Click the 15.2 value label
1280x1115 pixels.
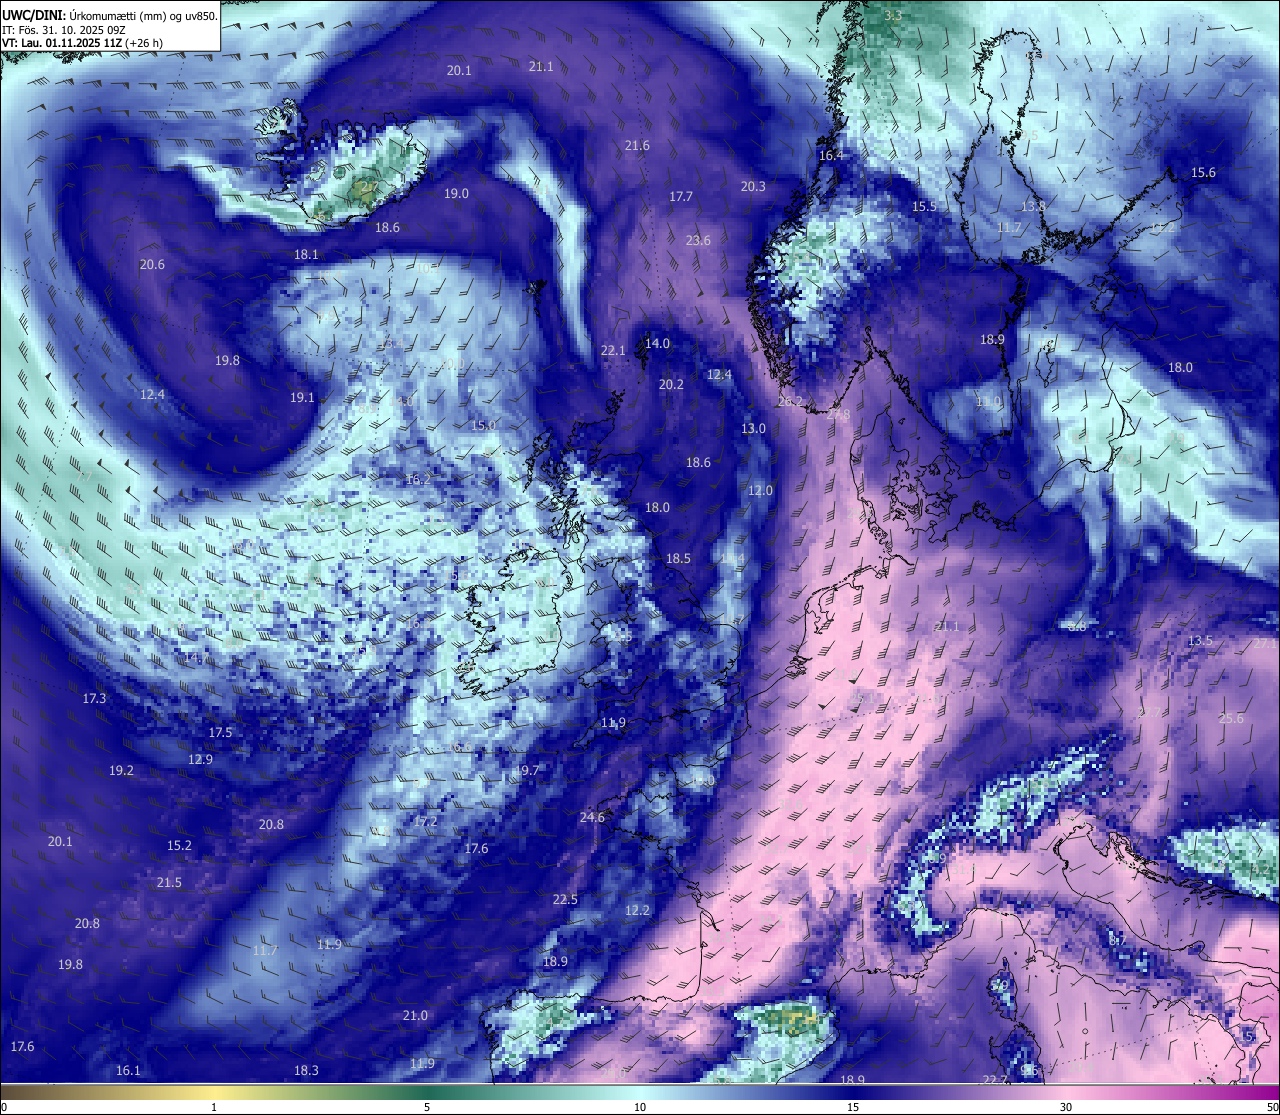click(179, 846)
